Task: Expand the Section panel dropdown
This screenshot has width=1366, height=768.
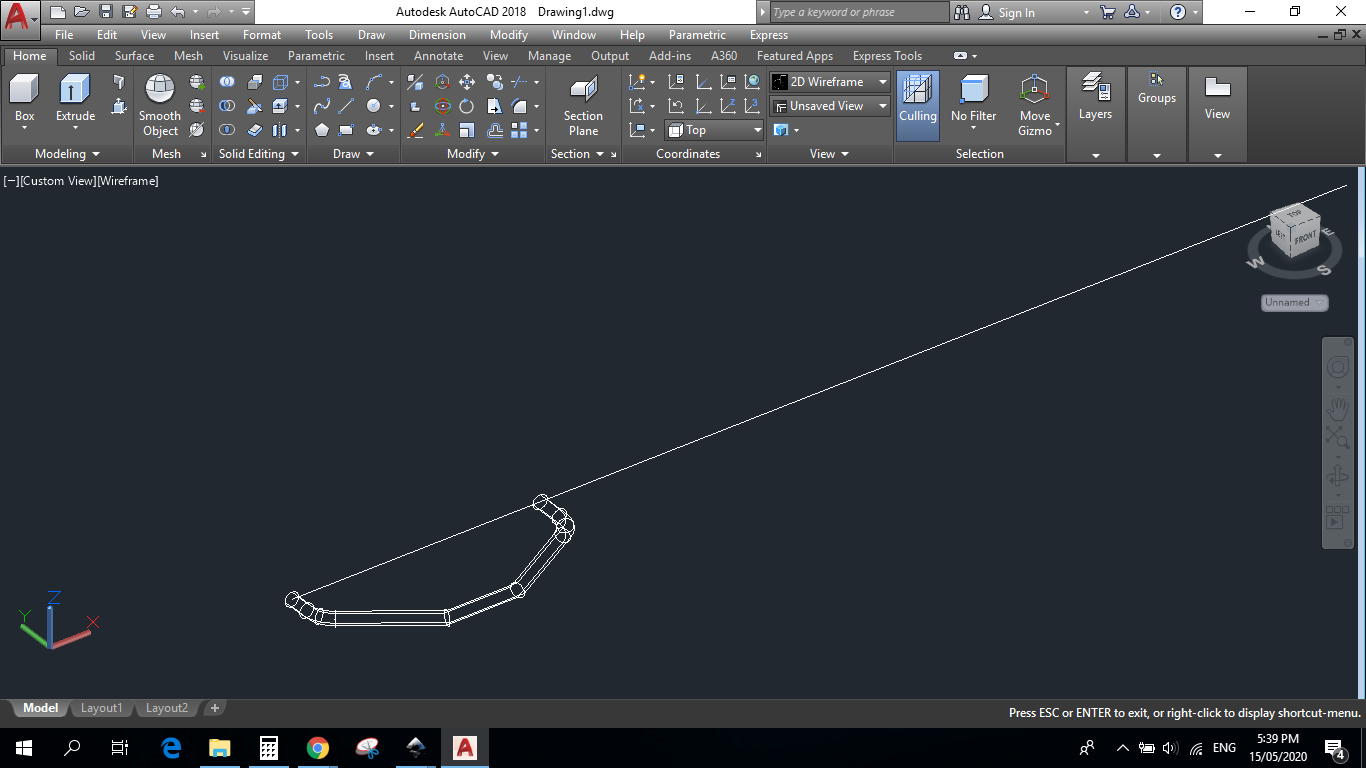Action: point(577,154)
